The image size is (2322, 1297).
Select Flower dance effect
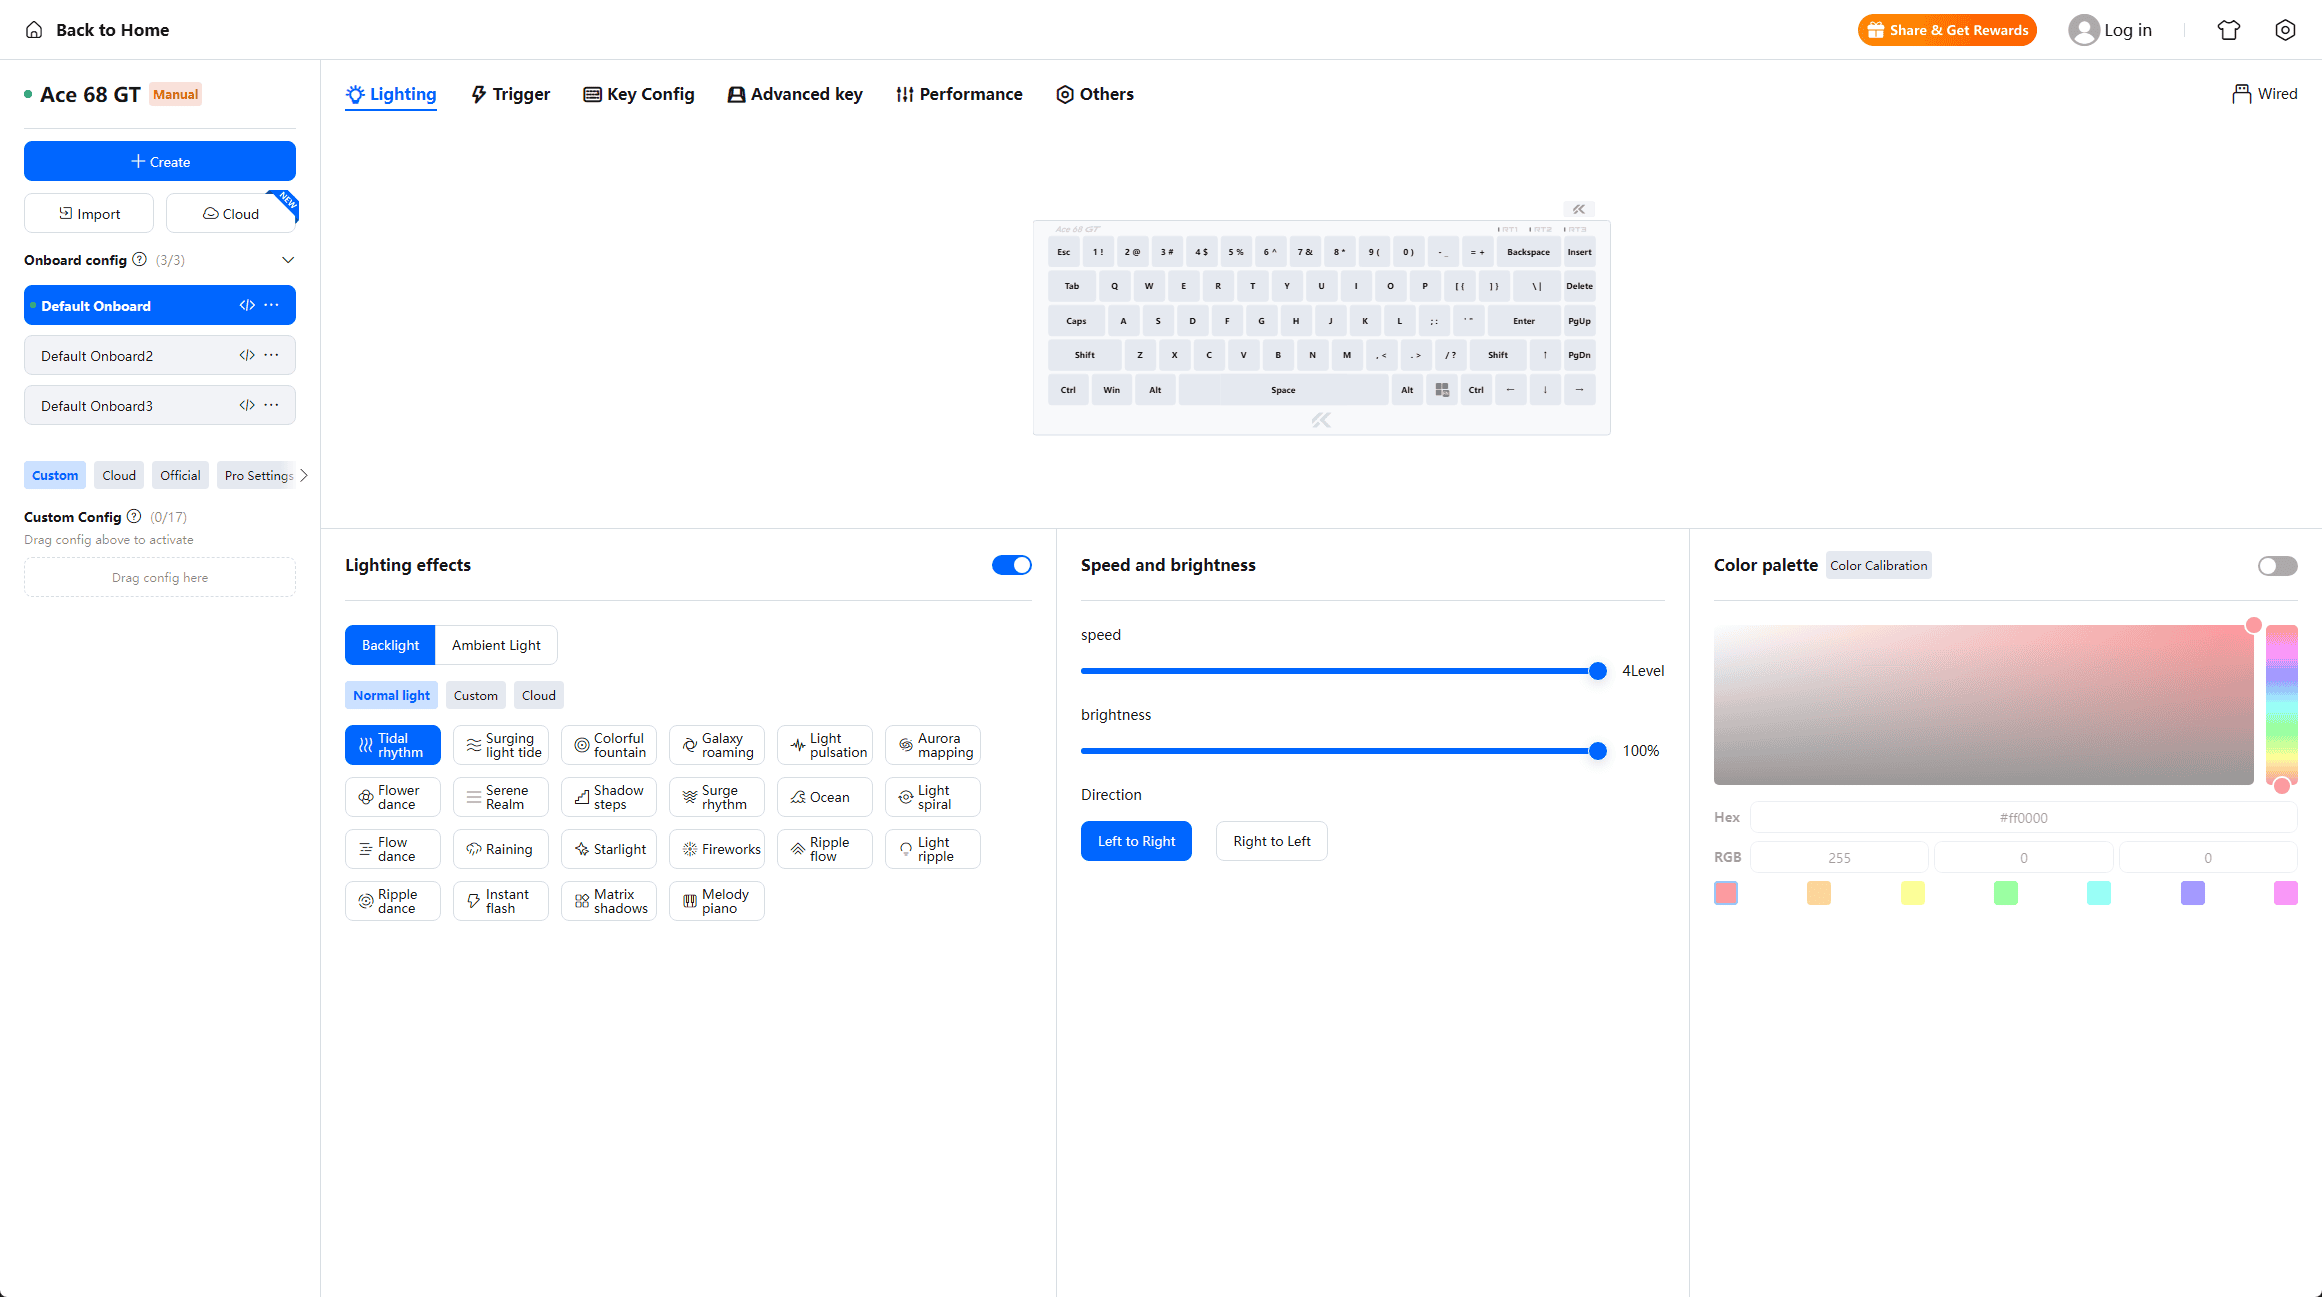point(393,797)
